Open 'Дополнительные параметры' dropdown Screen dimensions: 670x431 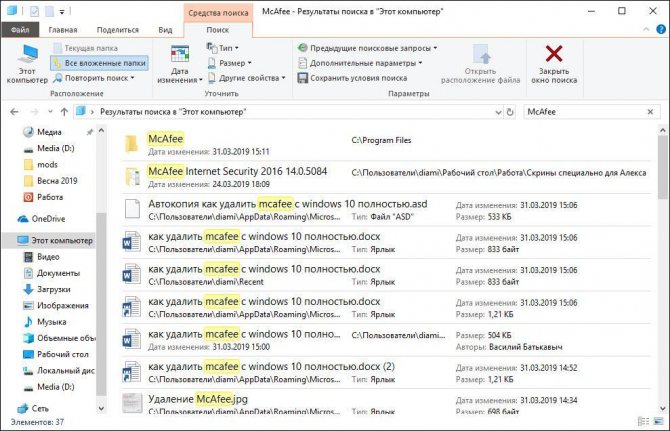[360, 63]
